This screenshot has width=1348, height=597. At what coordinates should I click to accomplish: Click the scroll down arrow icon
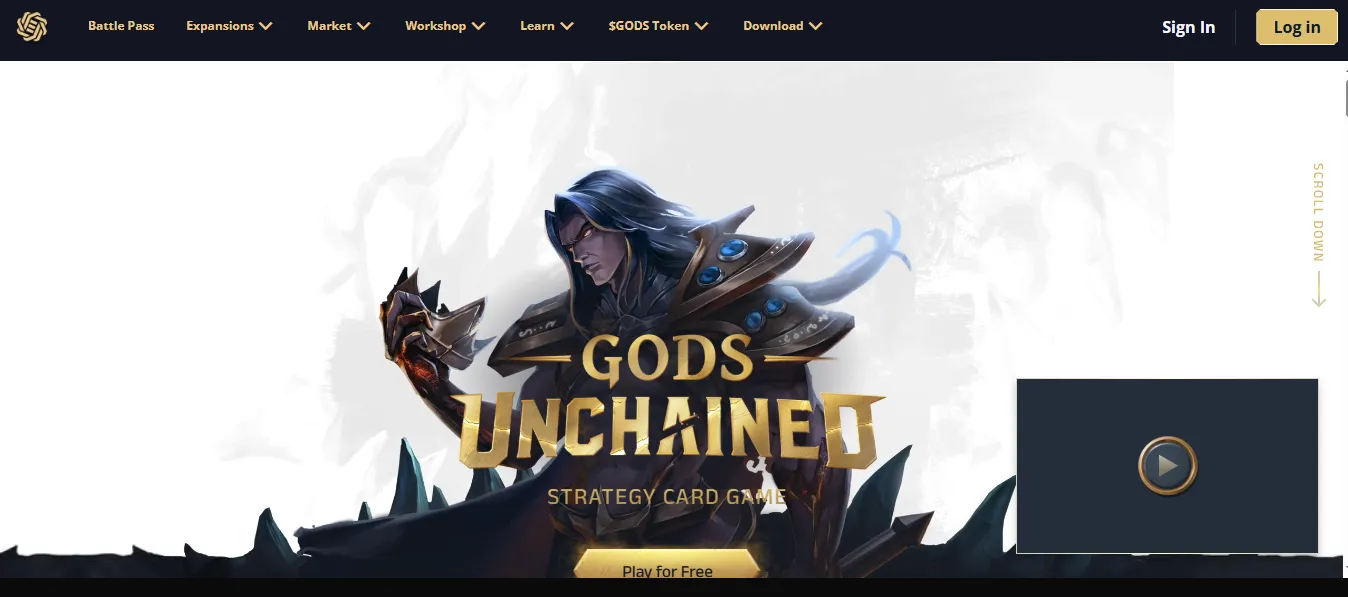point(1318,288)
